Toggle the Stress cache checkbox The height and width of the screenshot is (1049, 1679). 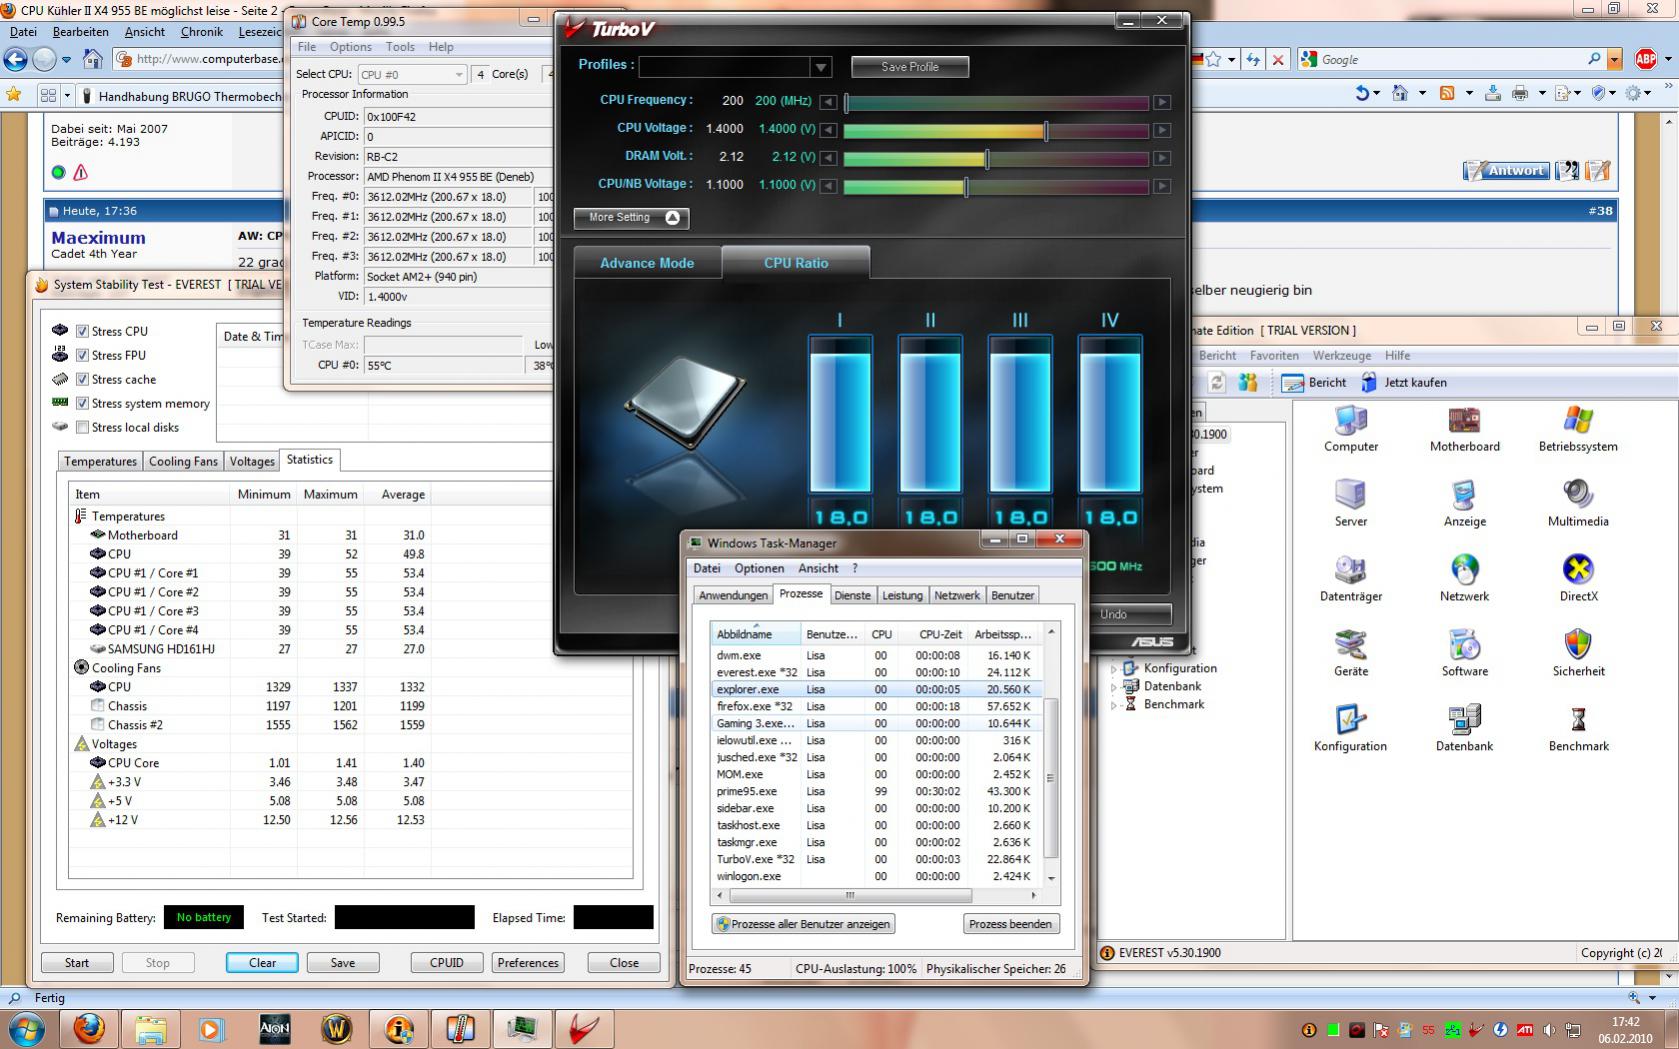coord(82,379)
